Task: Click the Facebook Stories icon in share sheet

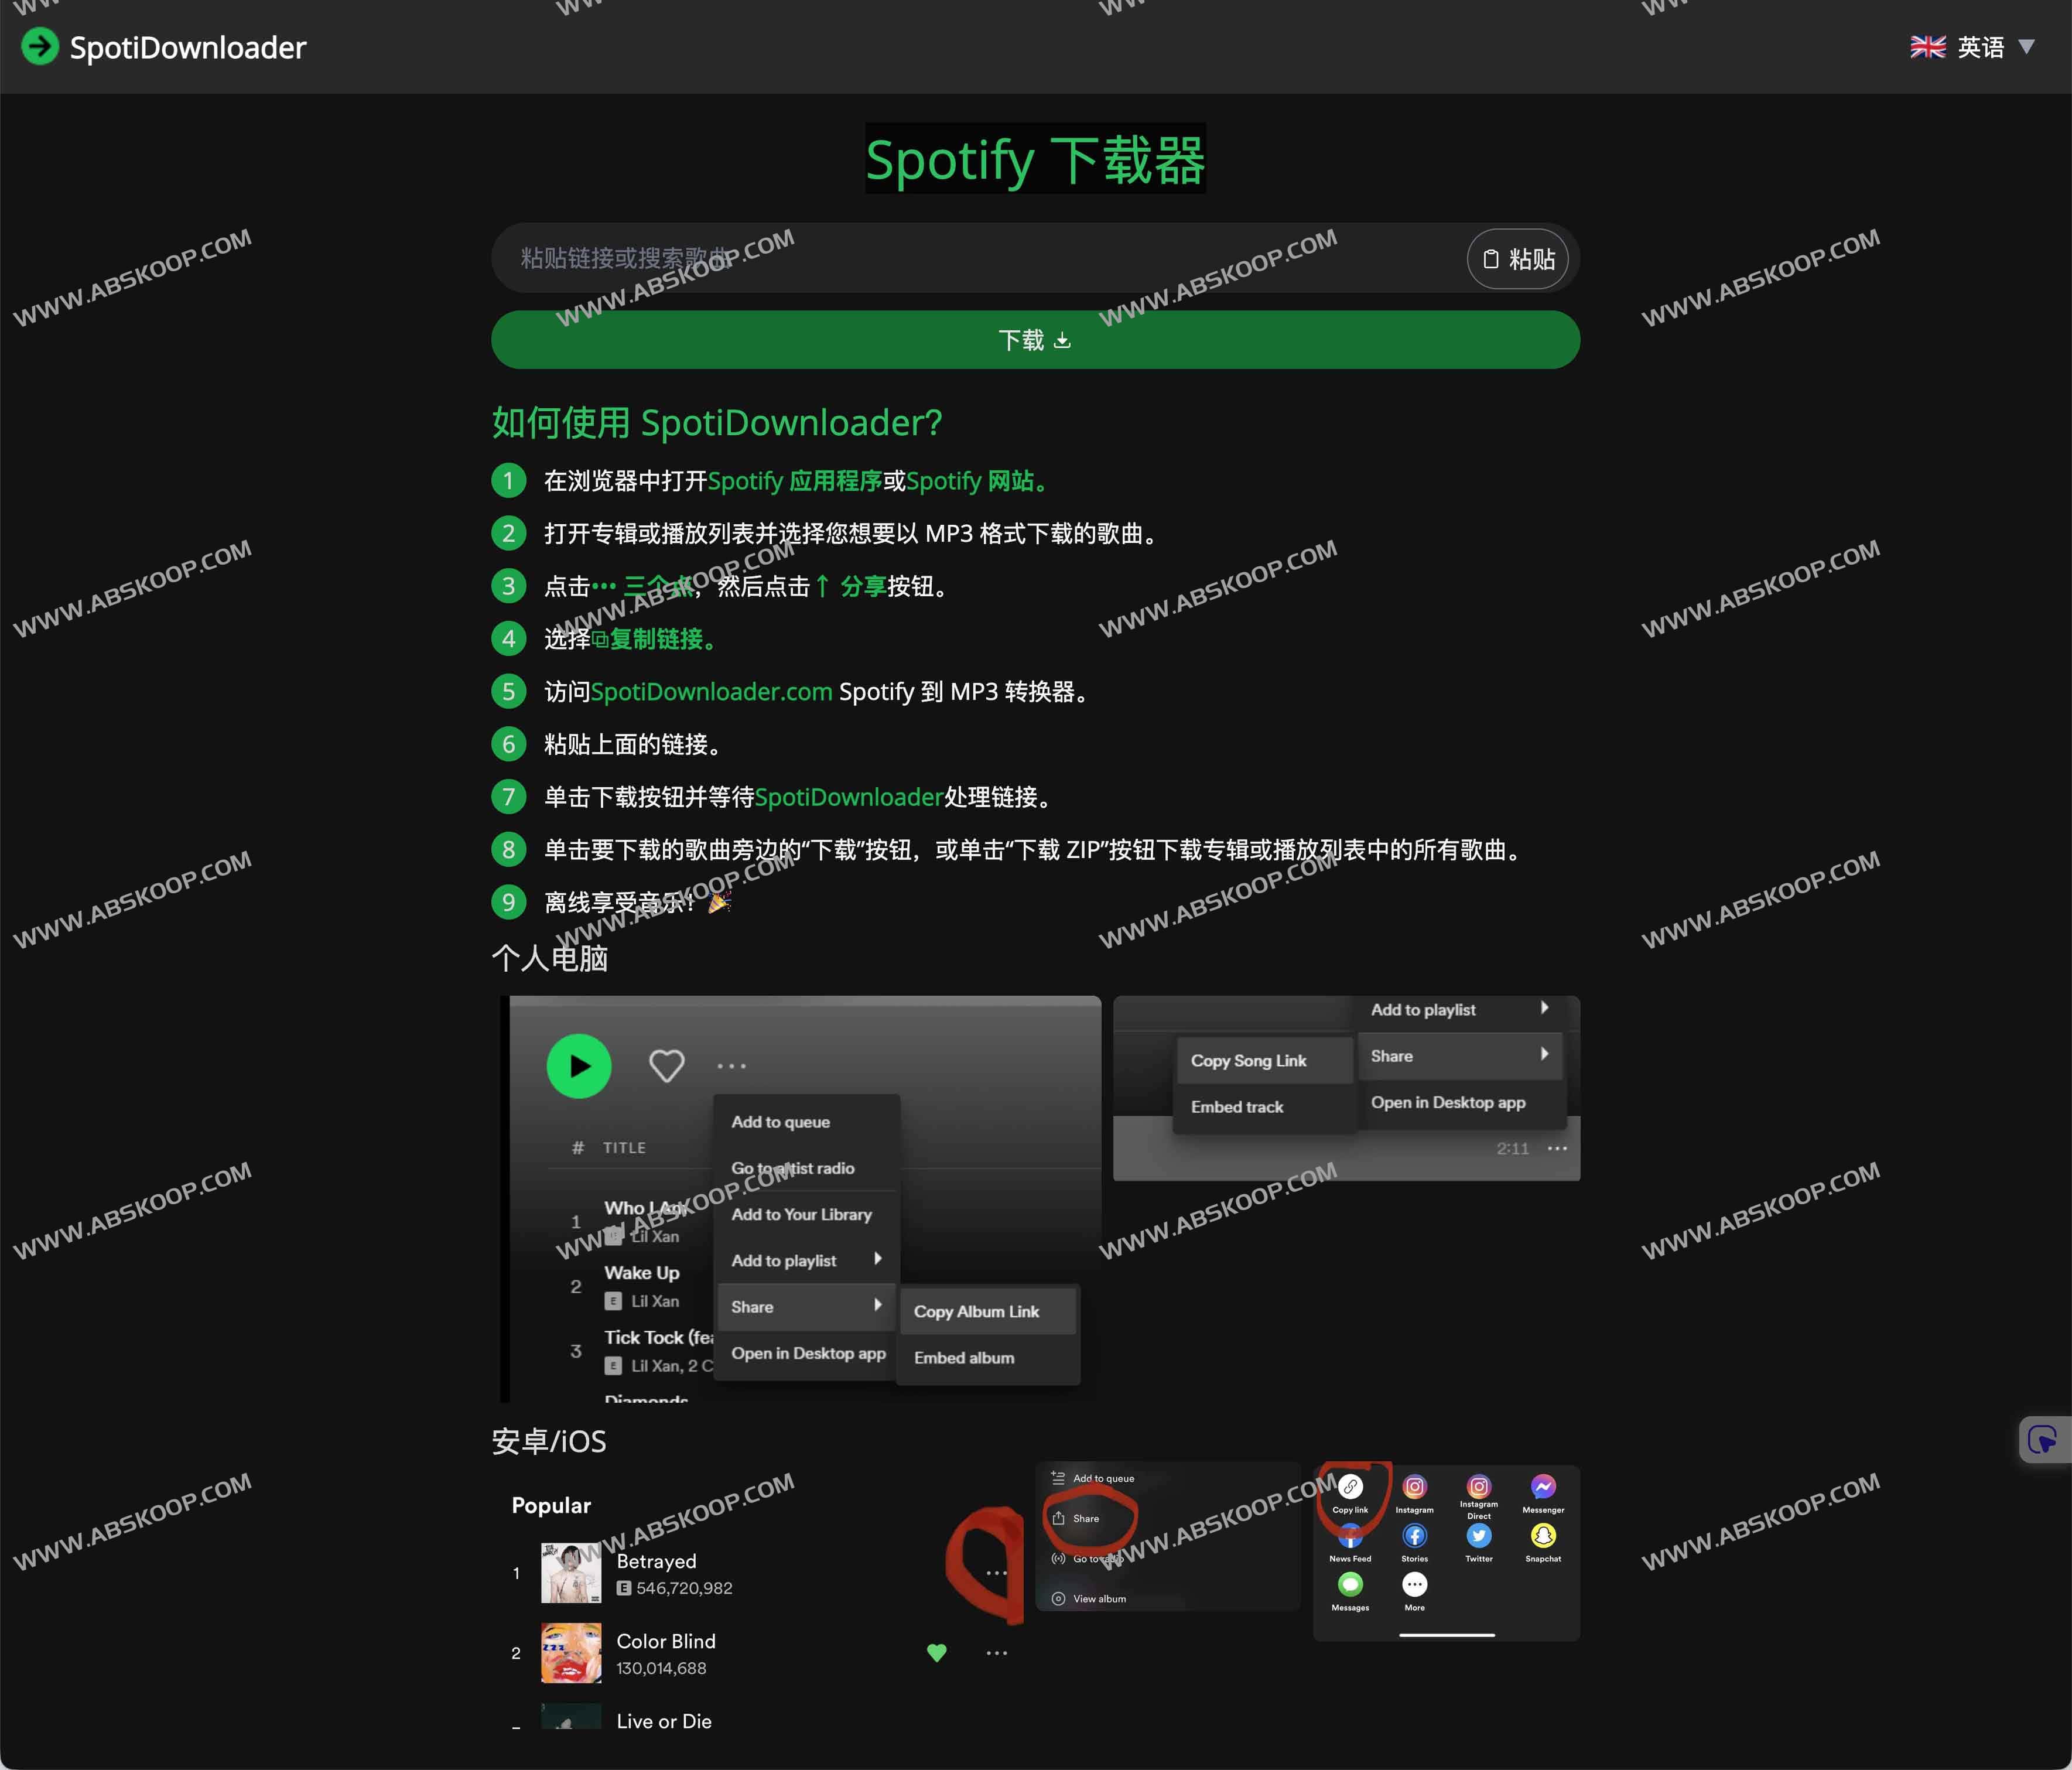Action: (x=1414, y=1535)
